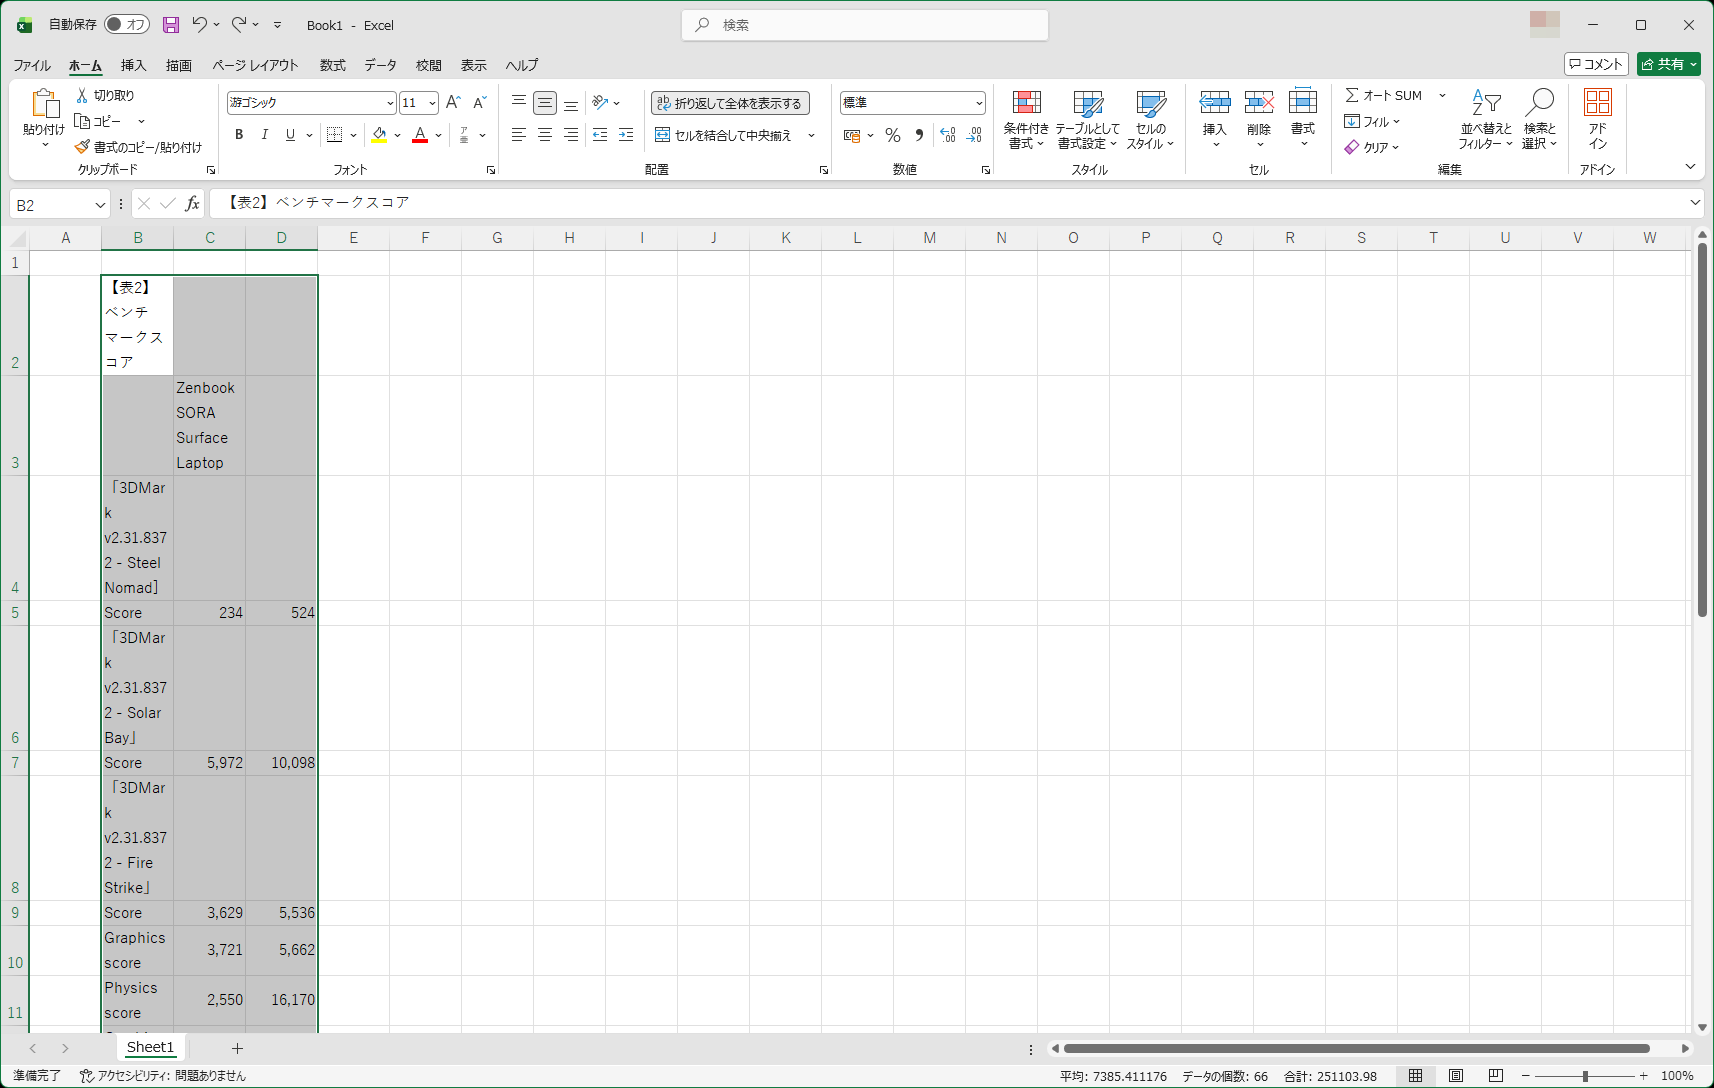Click the top vertical align icon
Image resolution: width=1714 pixels, height=1088 pixels.
click(519, 102)
